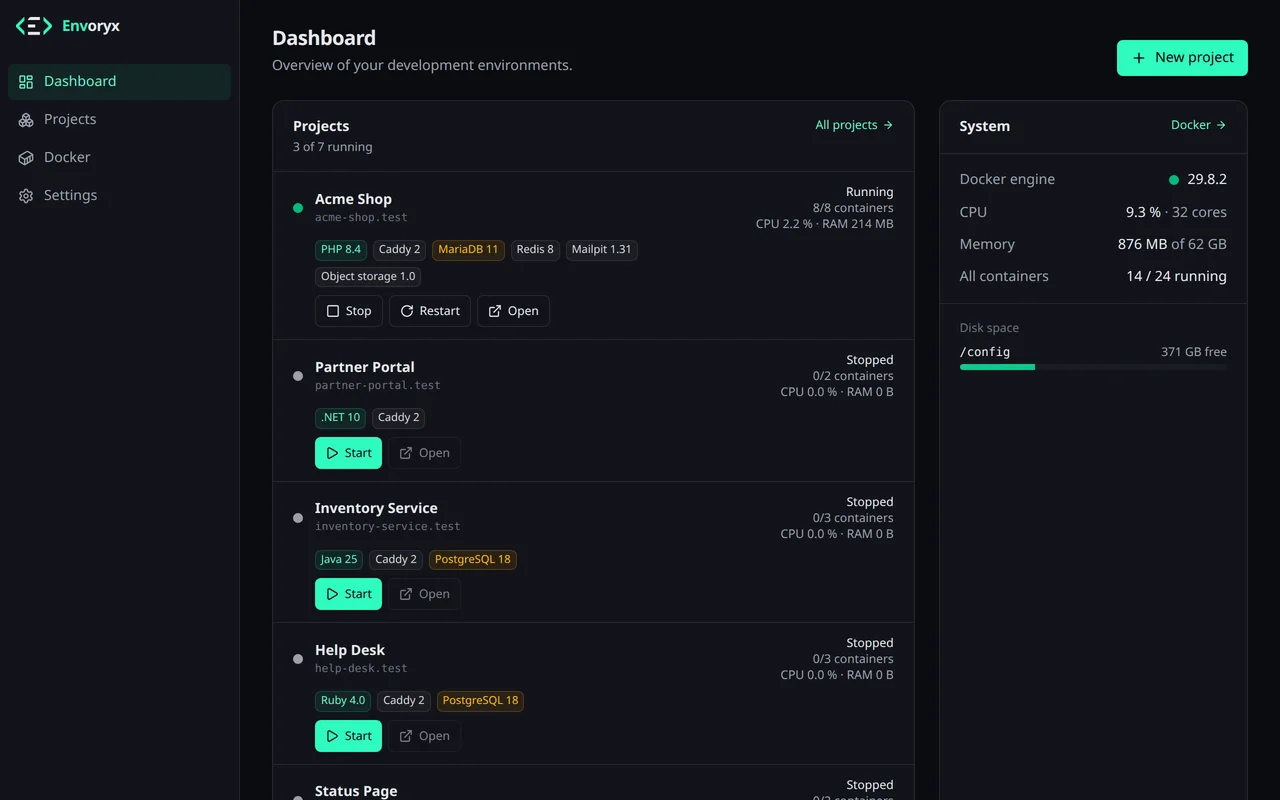1280x800 pixels.
Task: Click the gray status dot for Inventory Service
Action: point(298,518)
